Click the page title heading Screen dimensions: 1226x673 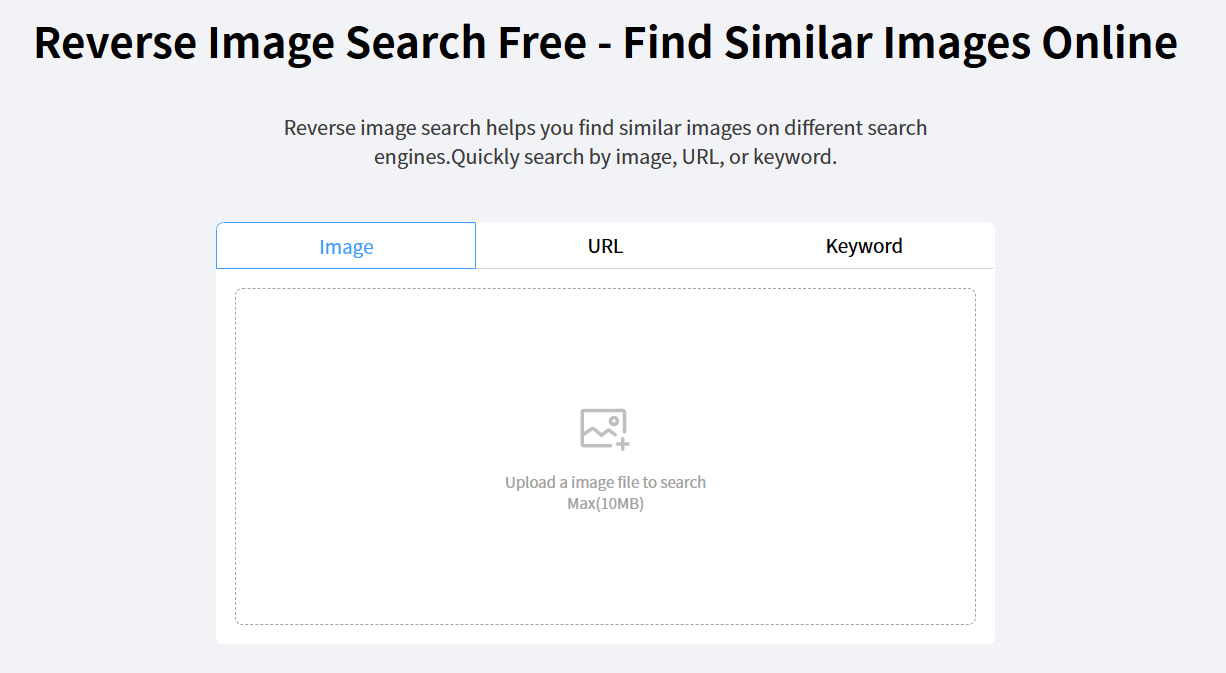pyautogui.click(x=604, y=42)
